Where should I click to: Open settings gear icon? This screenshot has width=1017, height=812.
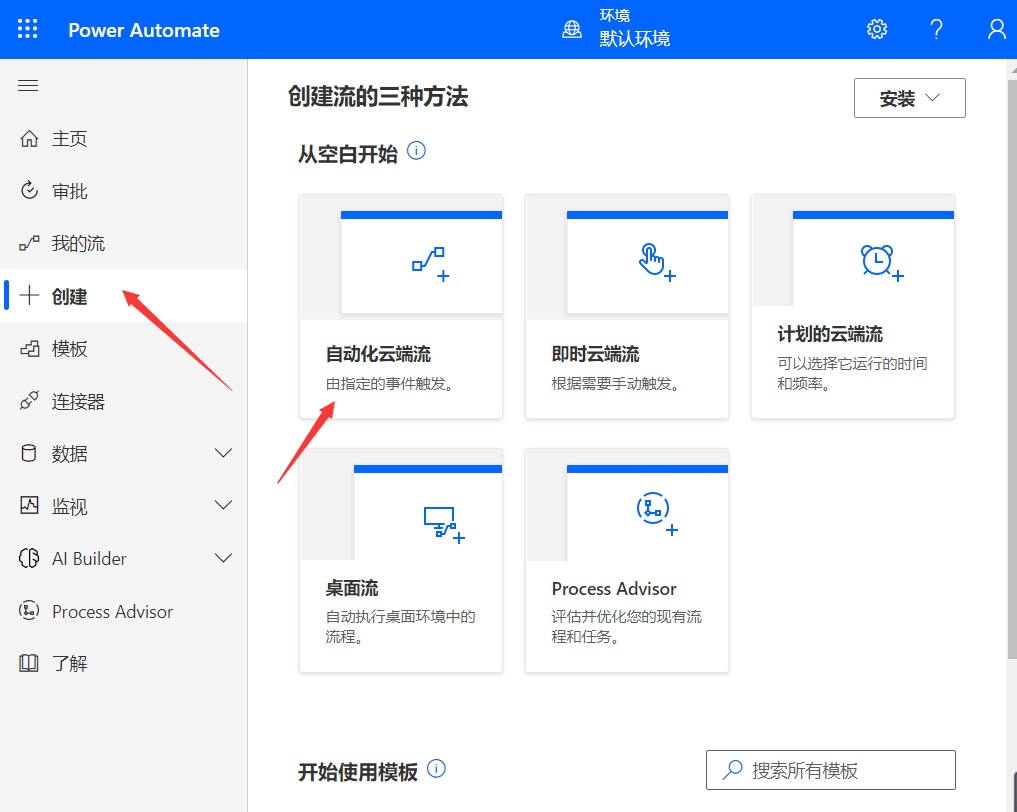click(877, 29)
